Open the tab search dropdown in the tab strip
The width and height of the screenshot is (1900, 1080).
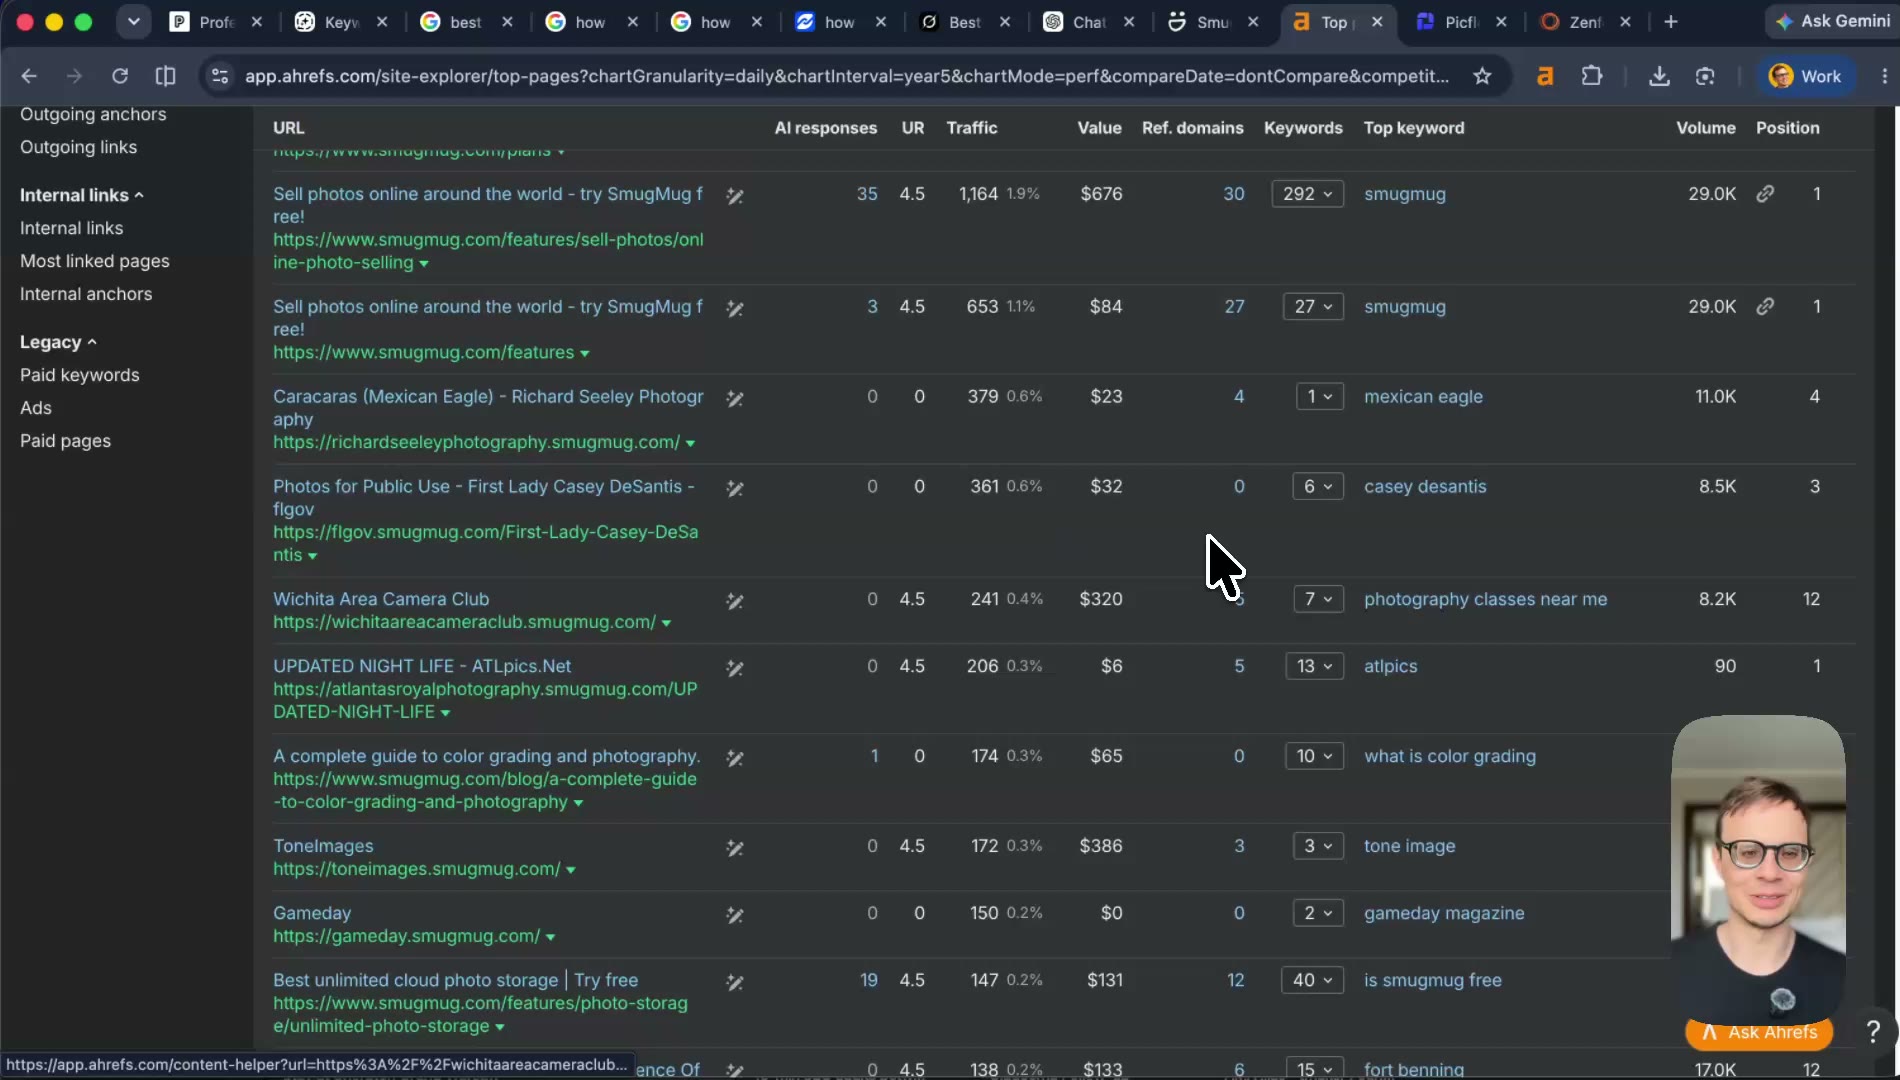pos(133,22)
